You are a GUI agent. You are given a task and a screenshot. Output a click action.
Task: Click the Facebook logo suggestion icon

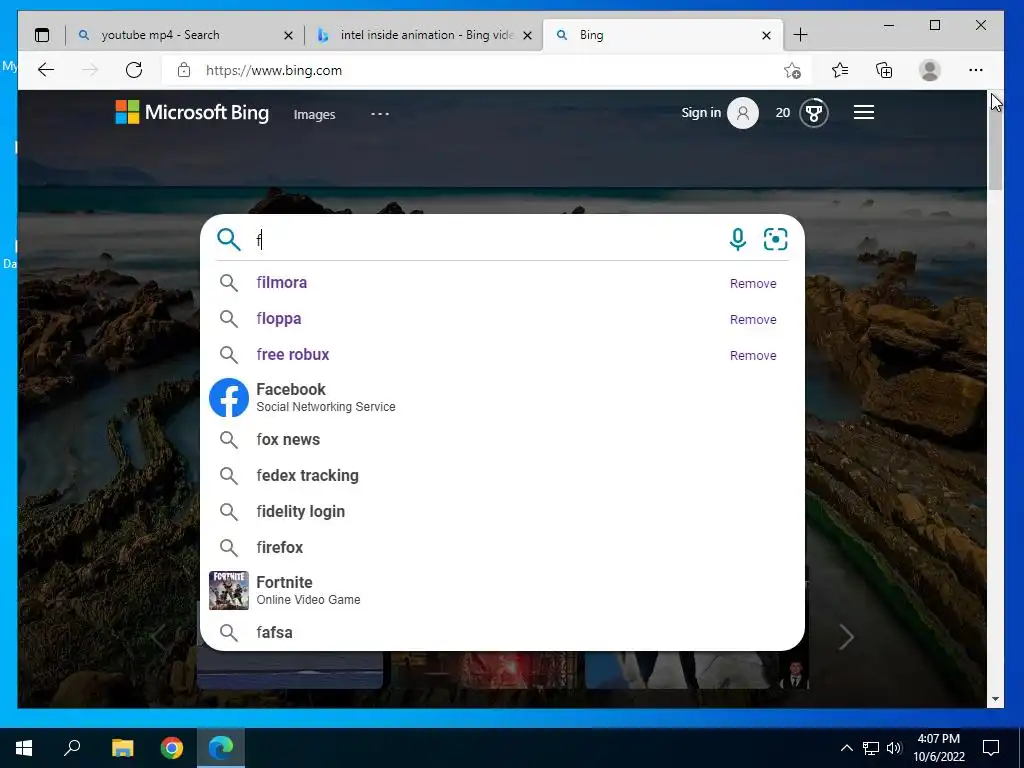pos(229,398)
